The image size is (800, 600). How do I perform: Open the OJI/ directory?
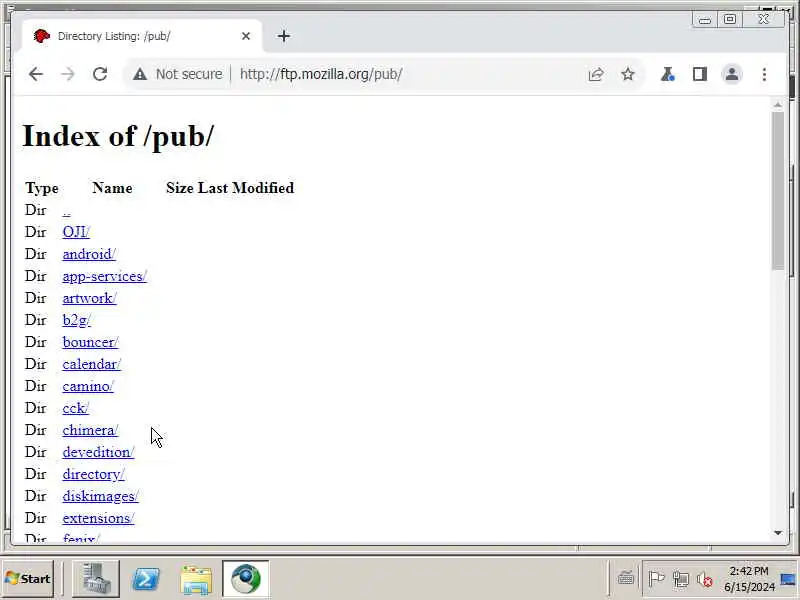point(76,232)
